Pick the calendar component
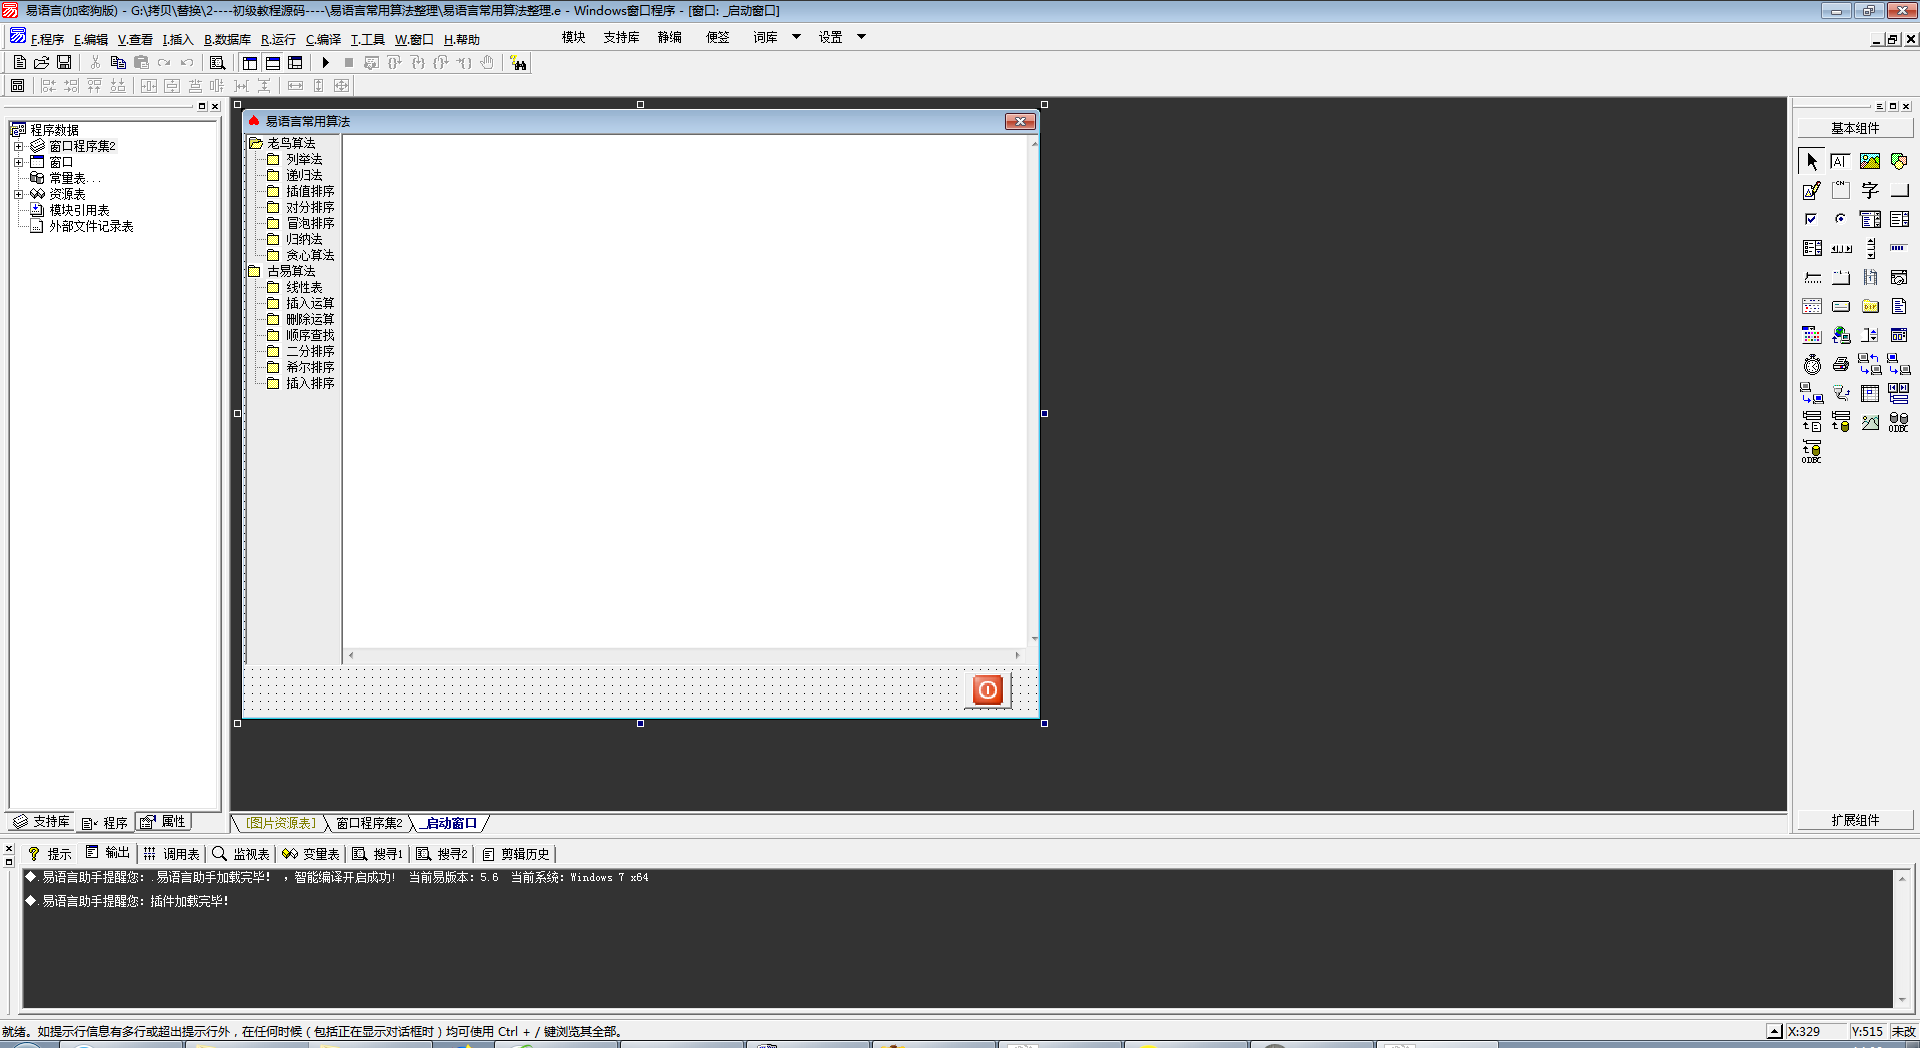This screenshot has height=1048, width=1920. [1812, 306]
